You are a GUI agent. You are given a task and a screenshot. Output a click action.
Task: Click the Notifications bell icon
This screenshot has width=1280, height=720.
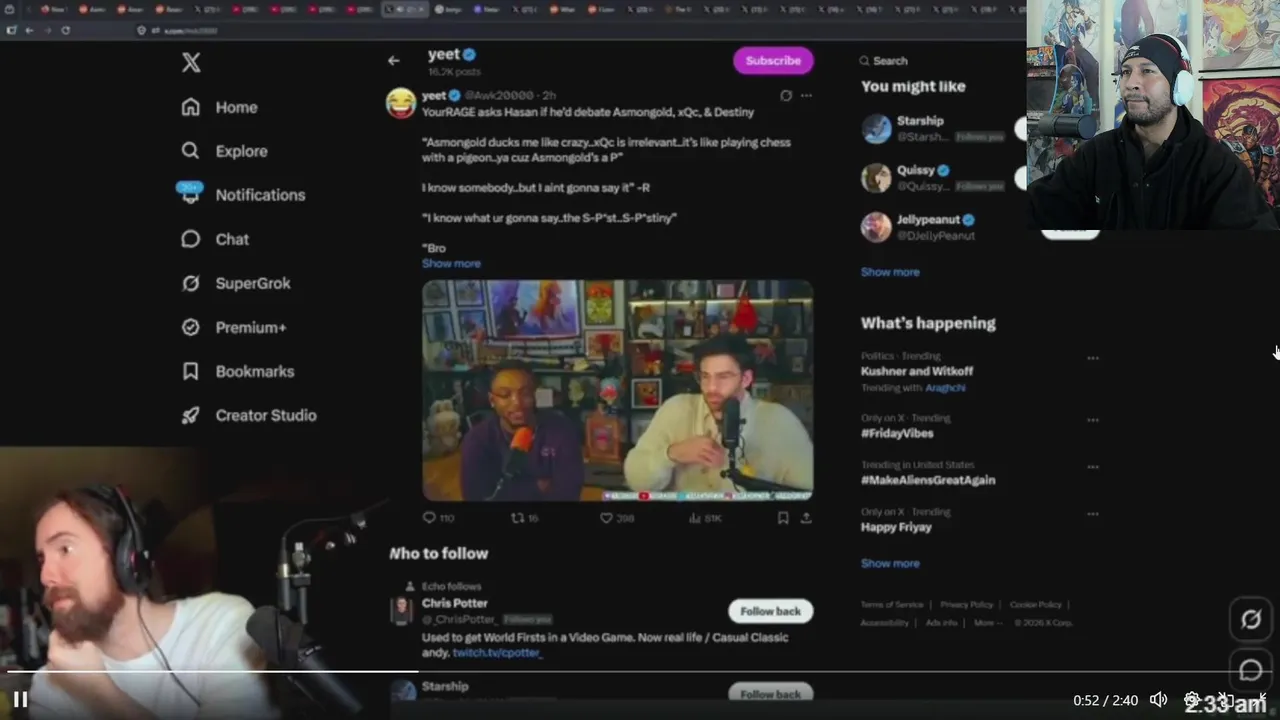(190, 194)
